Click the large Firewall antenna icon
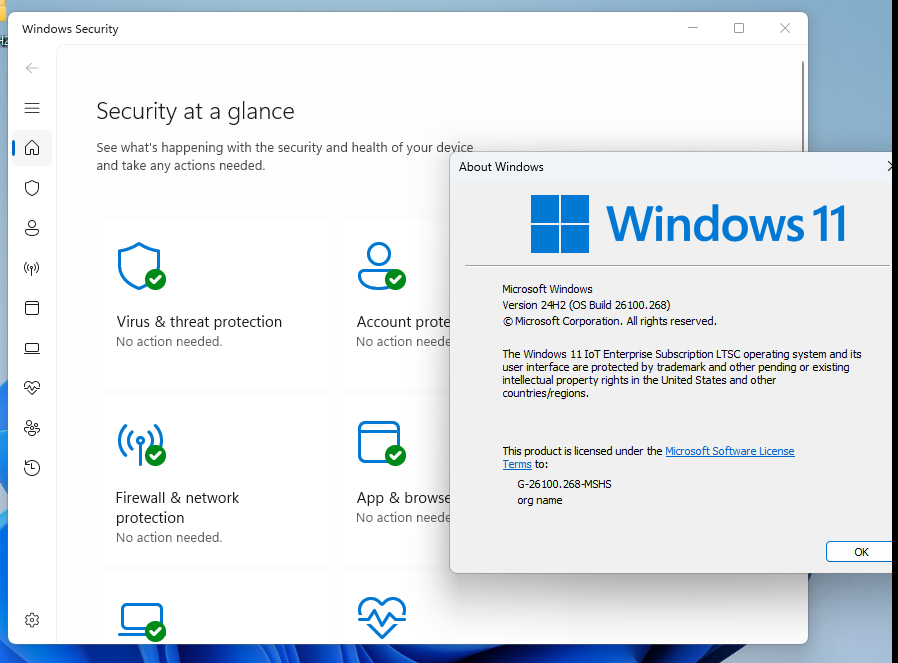This screenshot has width=898, height=663. (x=141, y=444)
